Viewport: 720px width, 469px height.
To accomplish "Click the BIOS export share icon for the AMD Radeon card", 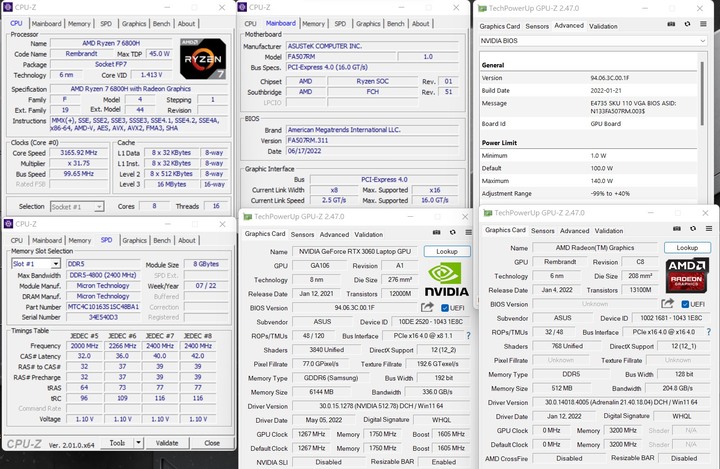I will [x=668, y=303].
